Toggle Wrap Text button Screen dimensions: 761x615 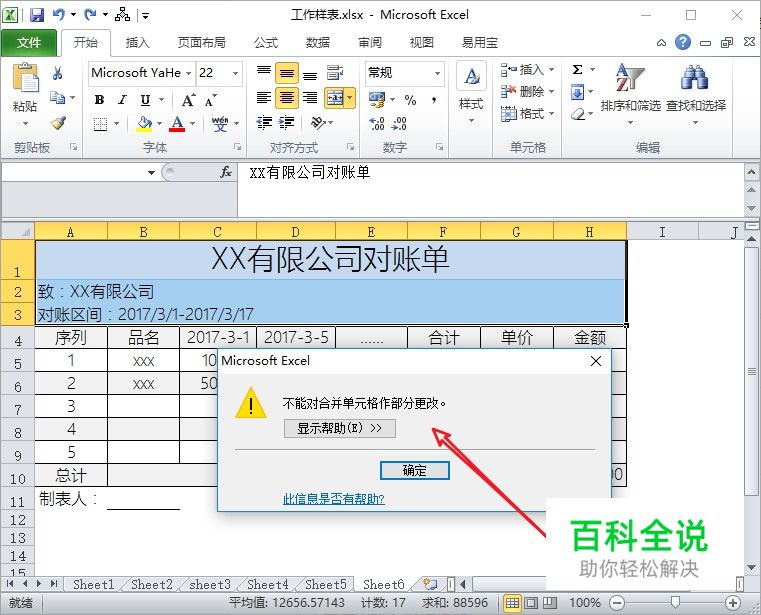(x=334, y=73)
